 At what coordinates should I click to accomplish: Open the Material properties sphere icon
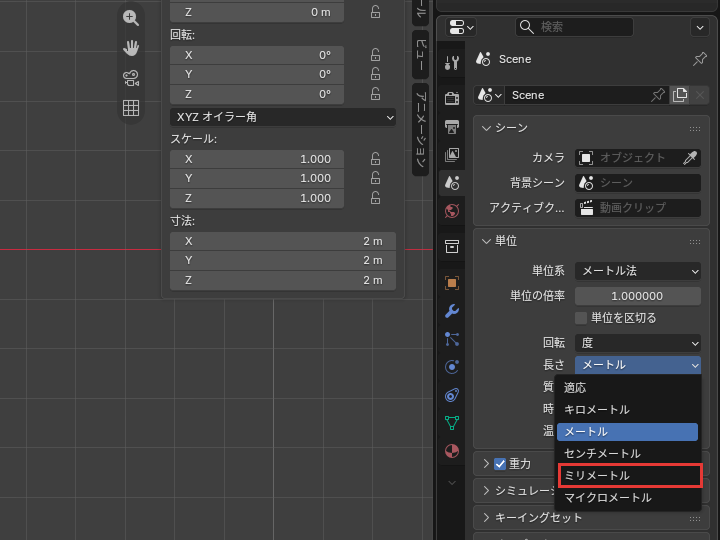[452, 451]
